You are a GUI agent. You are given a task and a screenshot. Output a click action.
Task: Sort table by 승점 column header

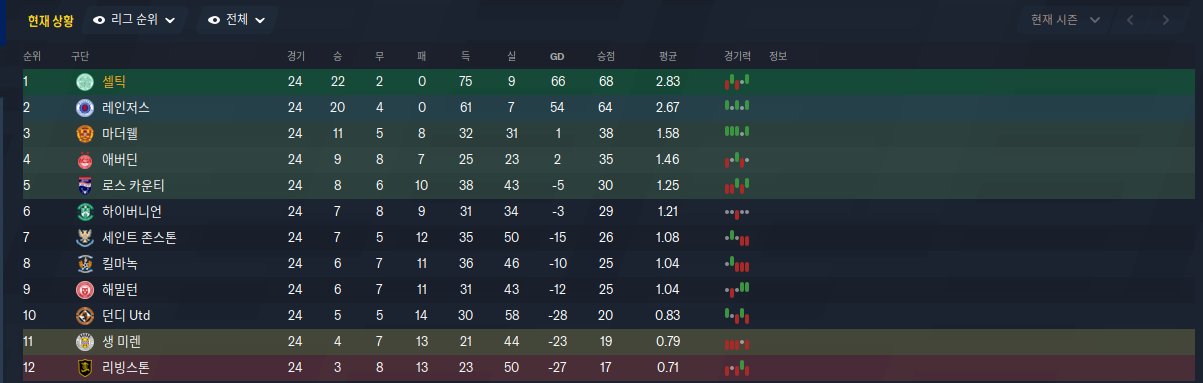[606, 55]
